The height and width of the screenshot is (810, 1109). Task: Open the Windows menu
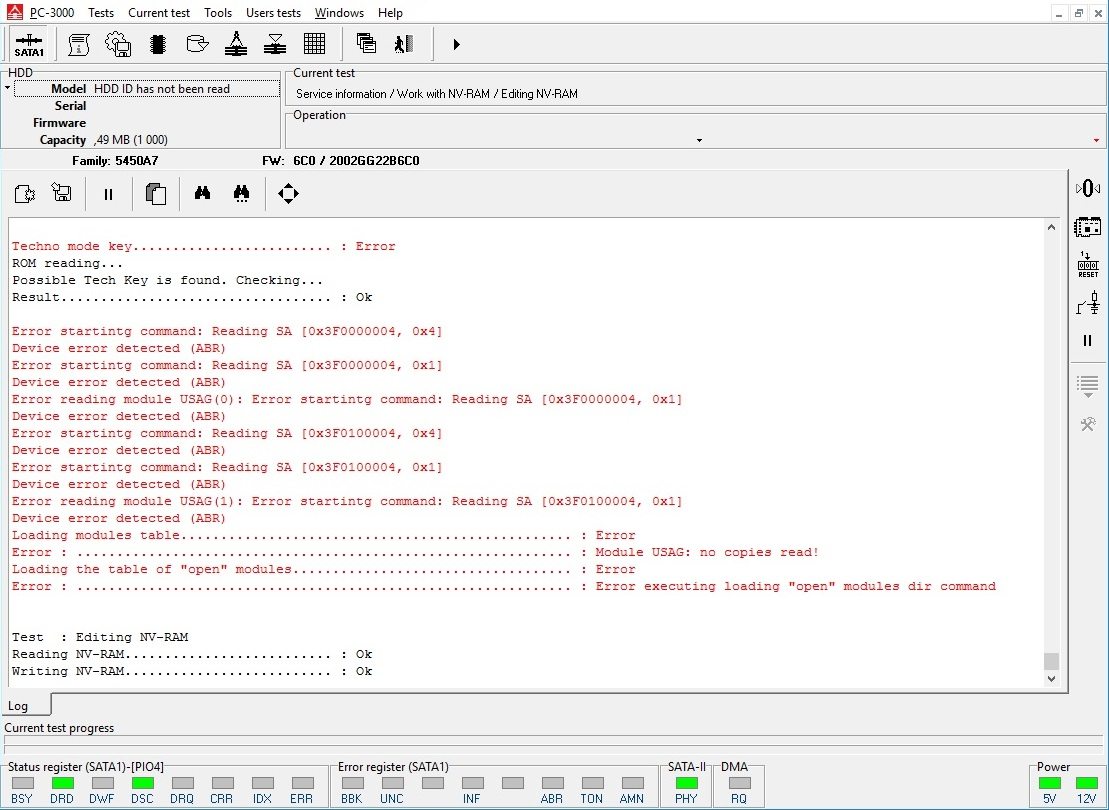pyautogui.click(x=339, y=13)
